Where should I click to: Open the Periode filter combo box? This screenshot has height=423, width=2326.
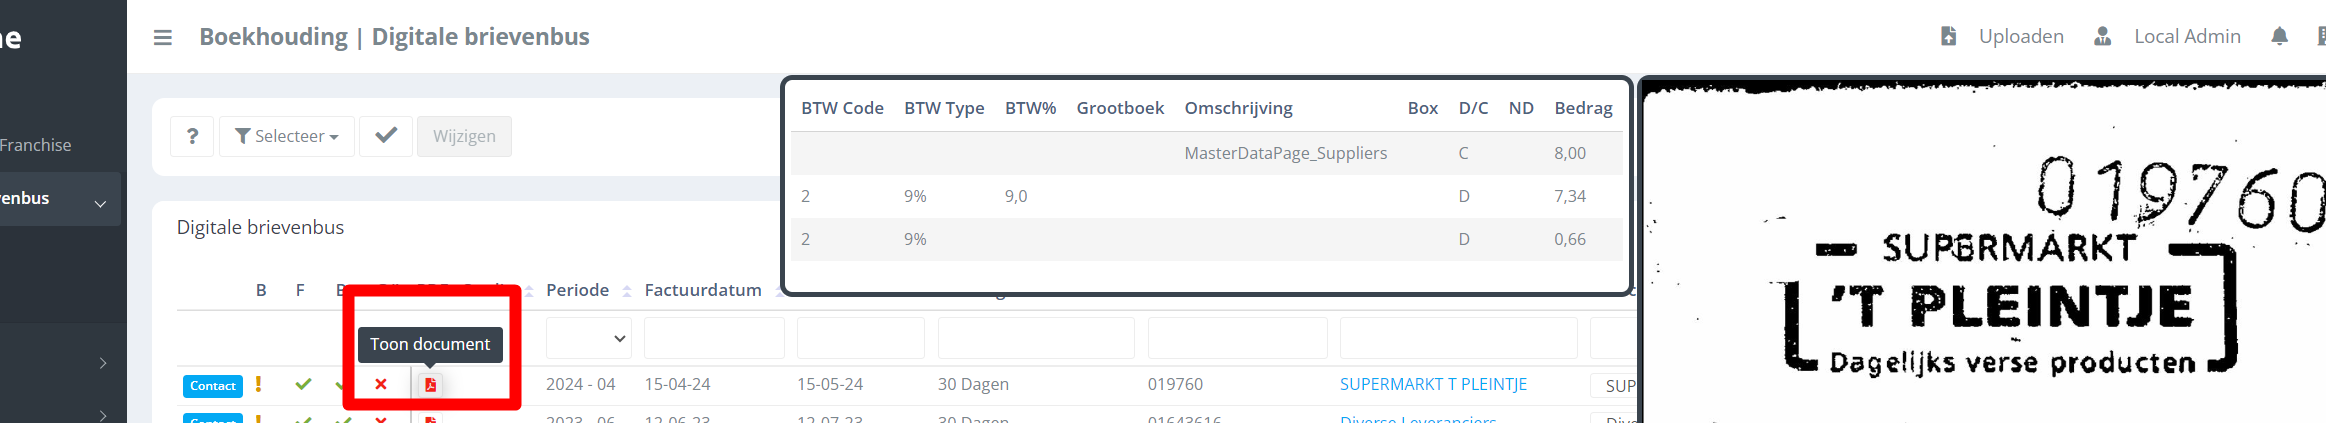coord(588,339)
